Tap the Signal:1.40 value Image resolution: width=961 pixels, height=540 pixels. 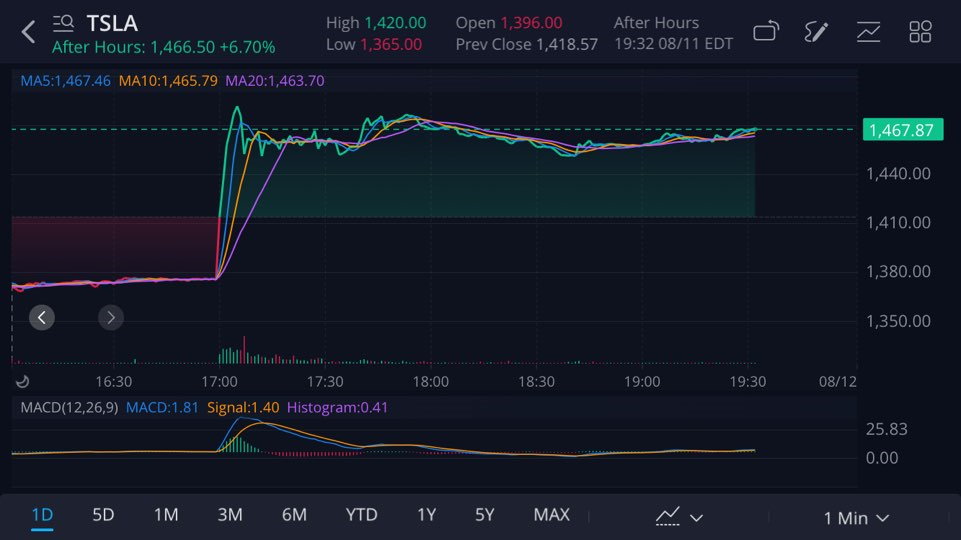(243, 408)
